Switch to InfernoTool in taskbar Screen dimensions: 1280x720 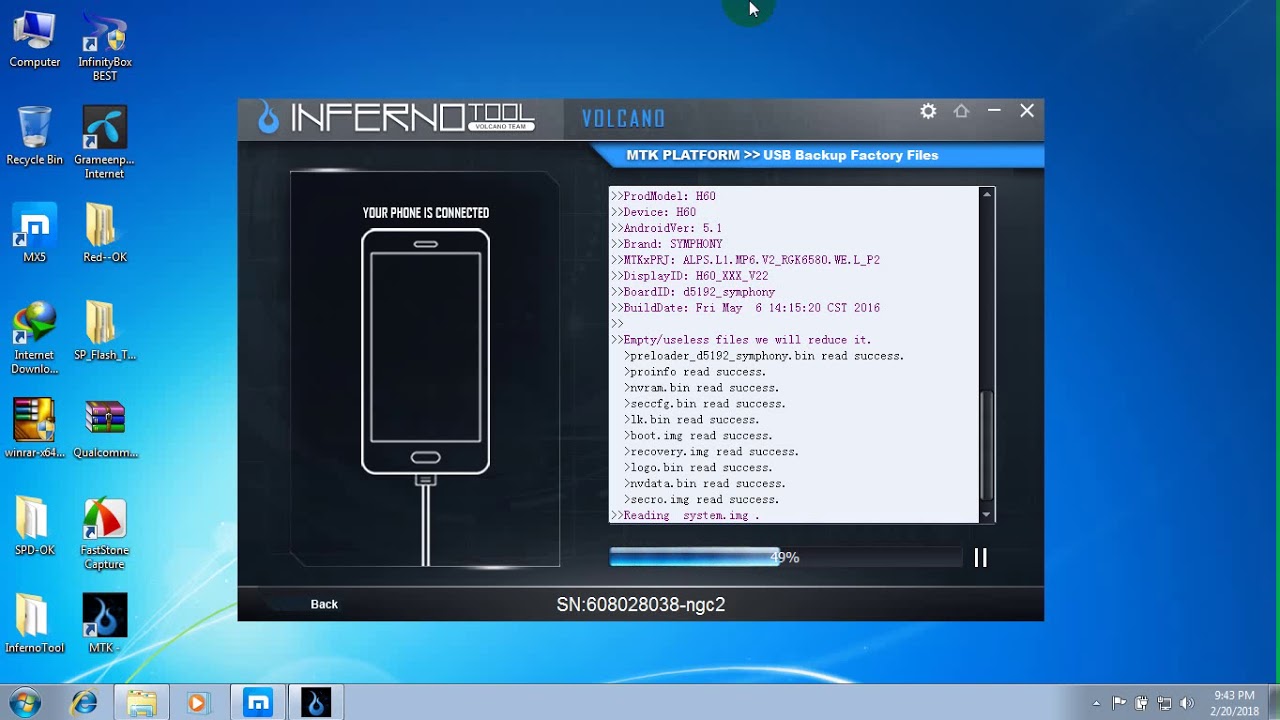click(x=316, y=703)
